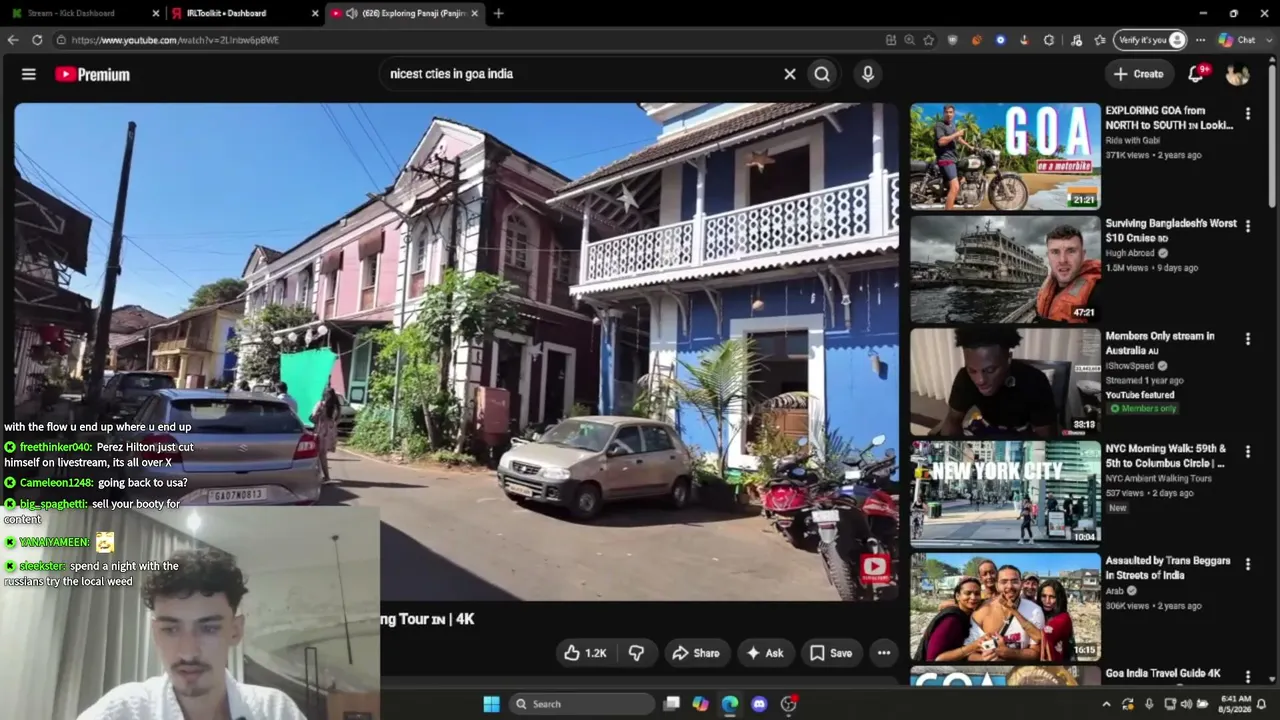
Task: Save video to playlist
Action: click(831, 653)
